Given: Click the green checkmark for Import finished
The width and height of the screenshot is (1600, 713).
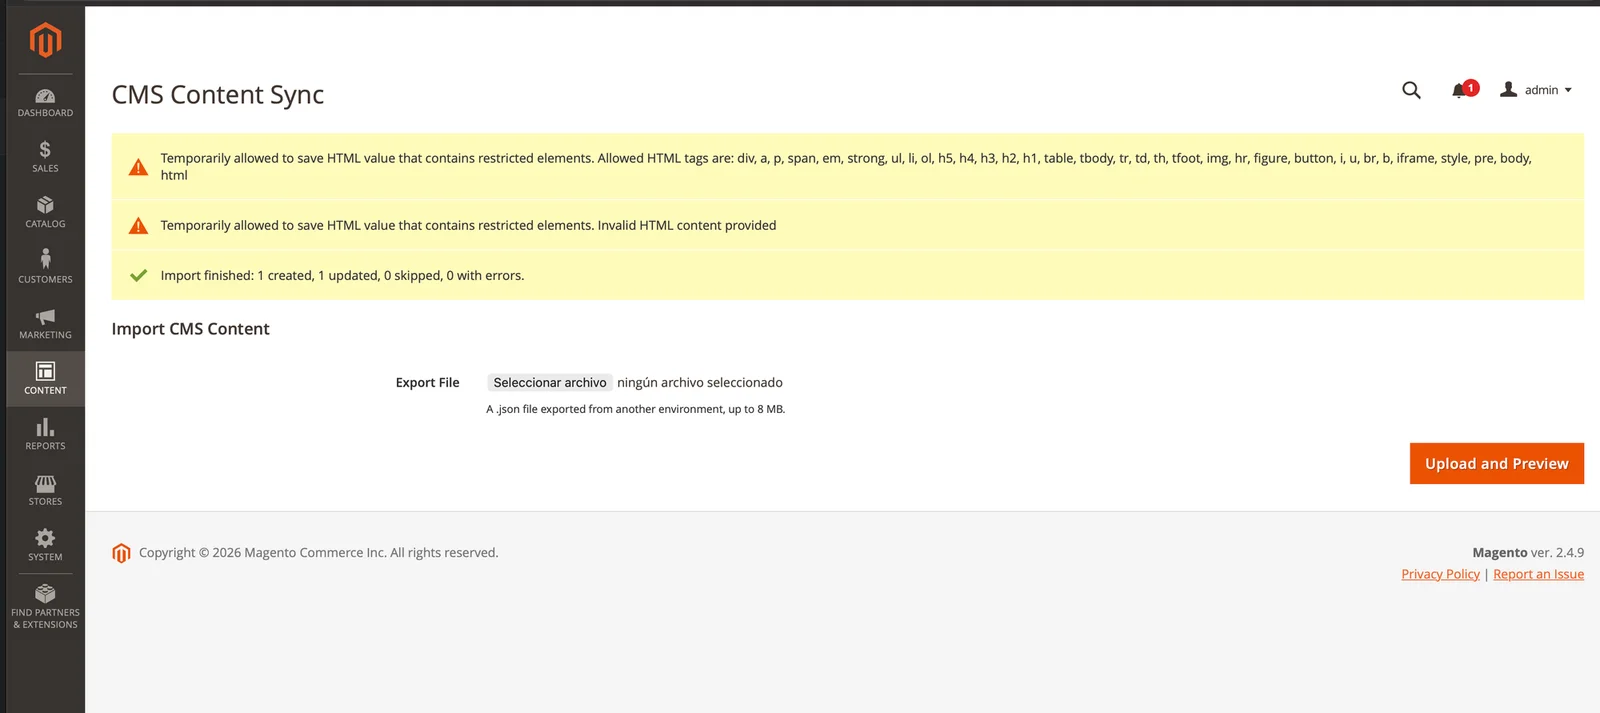Looking at the screenshot, I should tap(139, 275).
